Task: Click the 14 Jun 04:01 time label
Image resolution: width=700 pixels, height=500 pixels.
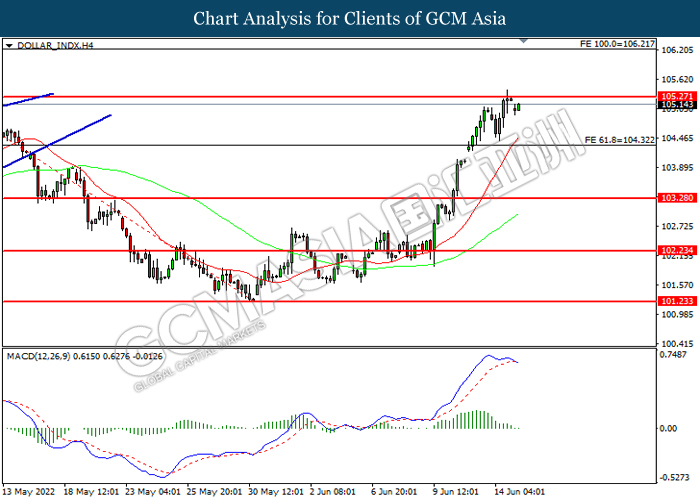Action: (520, 492)
